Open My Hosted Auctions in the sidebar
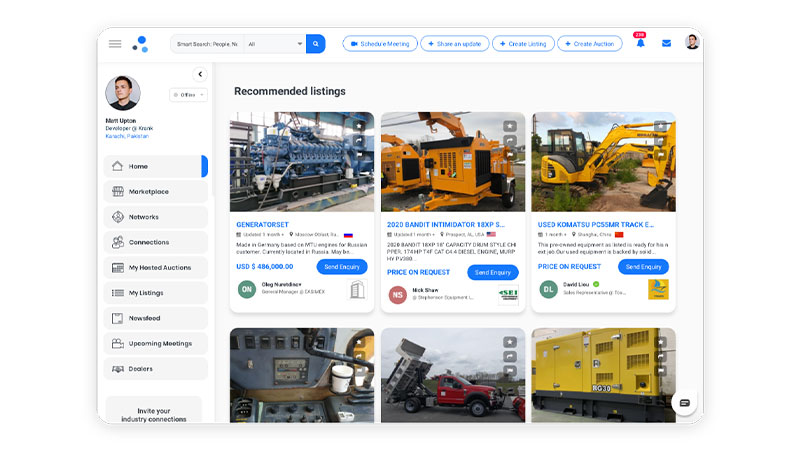The width and height of the screenshot is (800, 450). point(156,267)
